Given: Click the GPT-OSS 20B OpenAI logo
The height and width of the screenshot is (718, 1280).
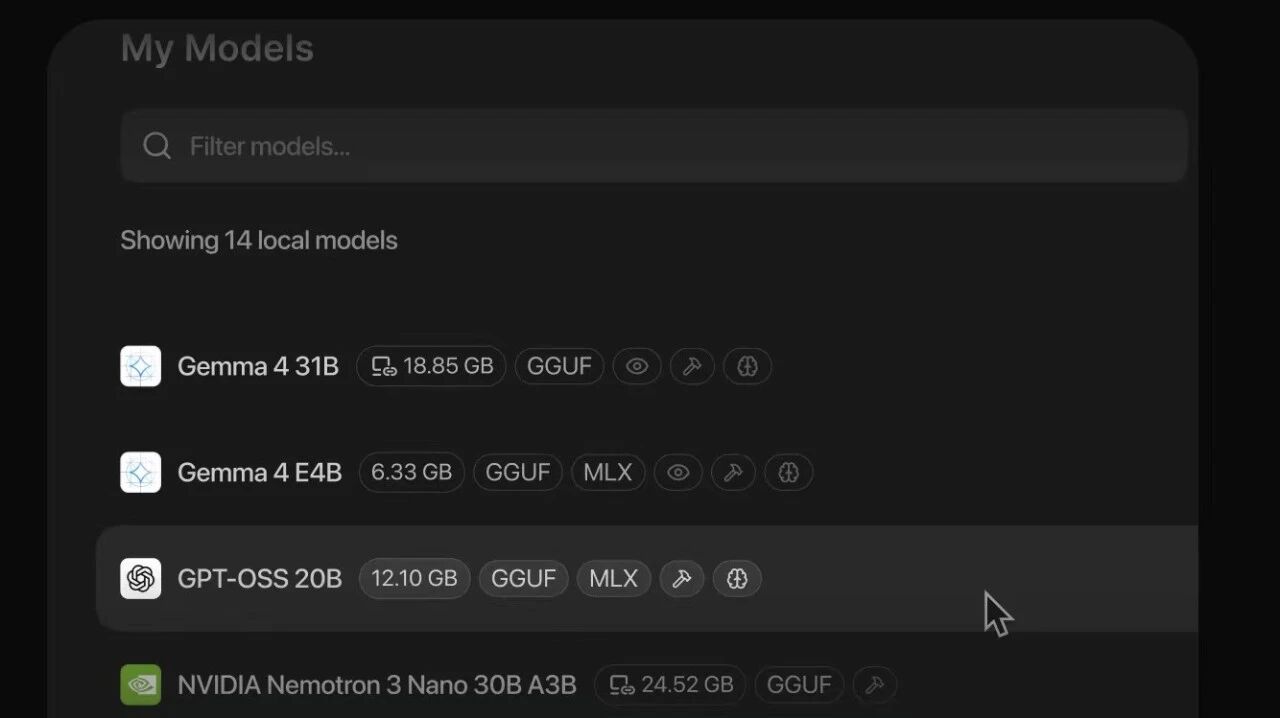Looking at the screenshot, I should [141, 578].
